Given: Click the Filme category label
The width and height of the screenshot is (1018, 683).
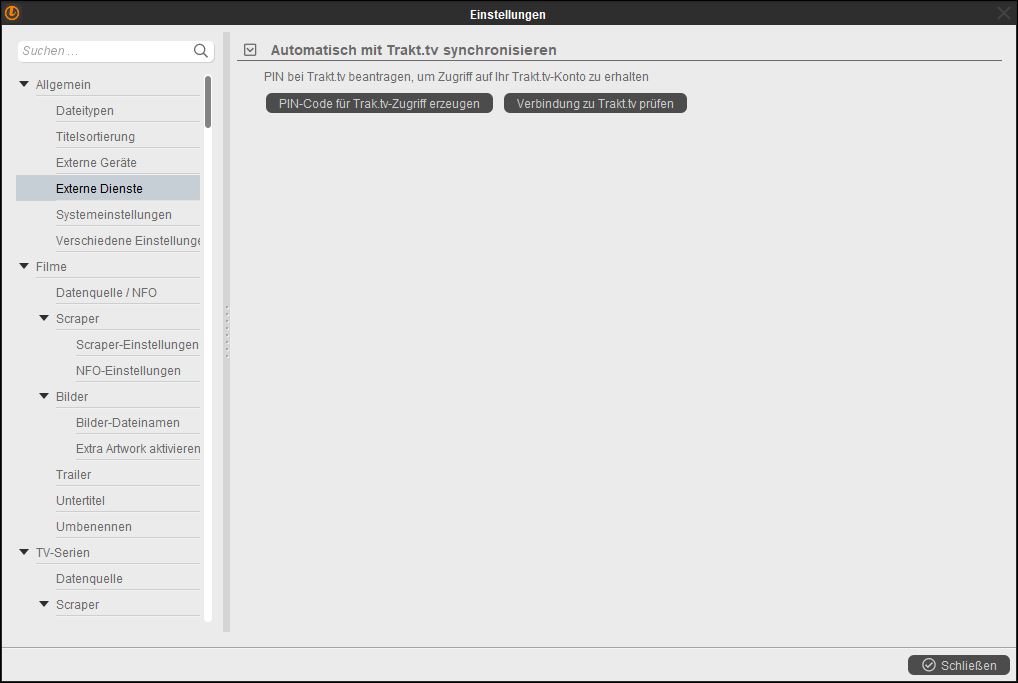Looking at the screenshot, I should tap(51, 266).
